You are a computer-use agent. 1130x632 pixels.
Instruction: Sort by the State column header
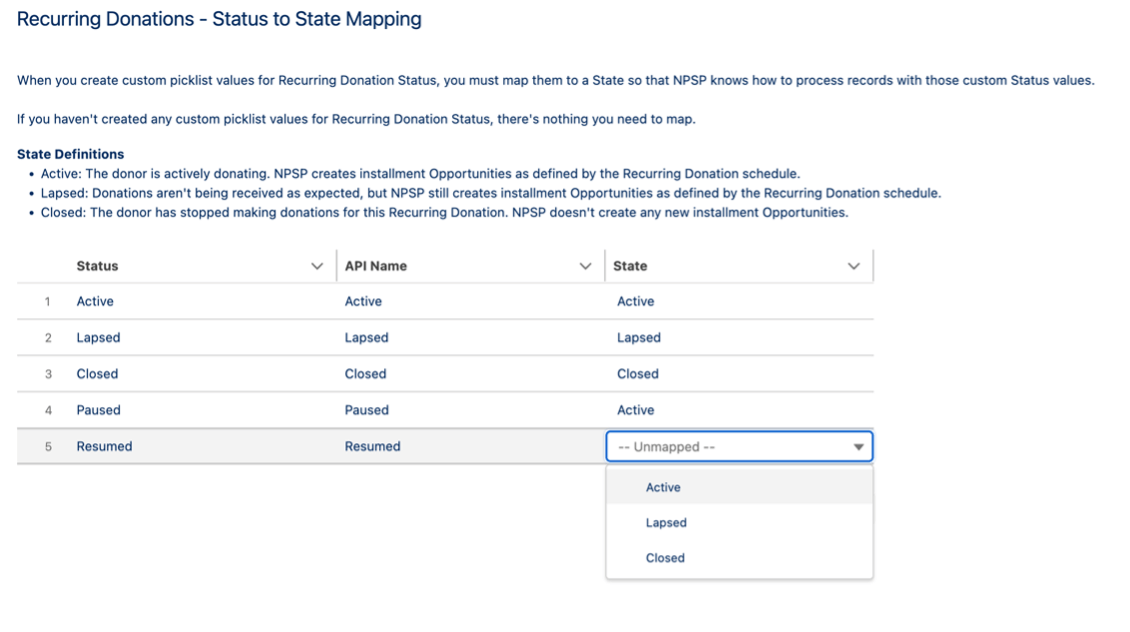point(630,266)
